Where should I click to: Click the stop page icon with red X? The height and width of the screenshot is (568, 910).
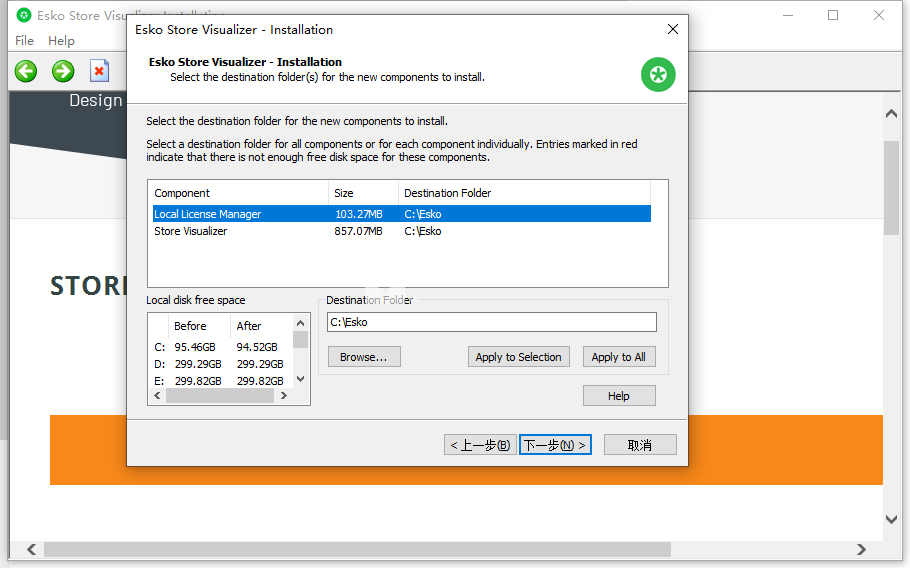[99, 71]
